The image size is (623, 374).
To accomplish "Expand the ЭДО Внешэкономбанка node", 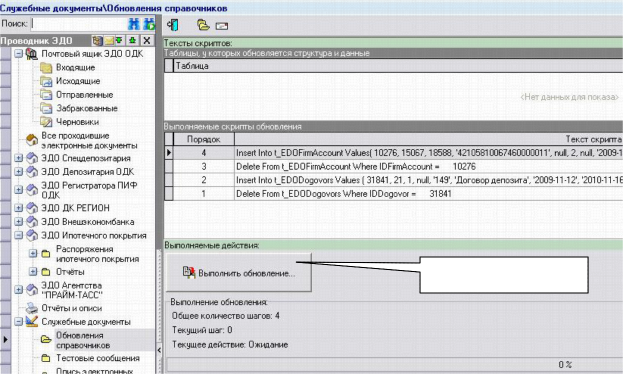I will (18, 222).
